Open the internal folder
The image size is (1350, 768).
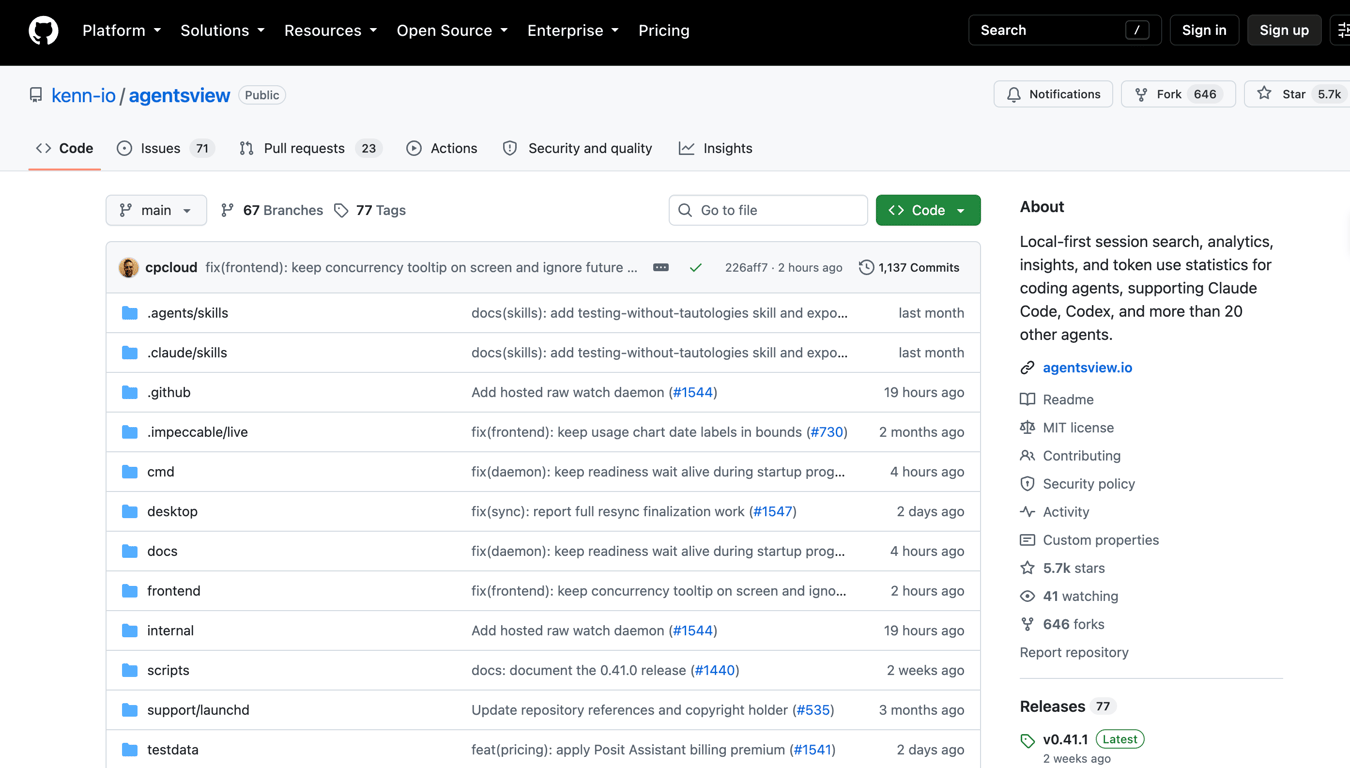click(x=170, y=631)
